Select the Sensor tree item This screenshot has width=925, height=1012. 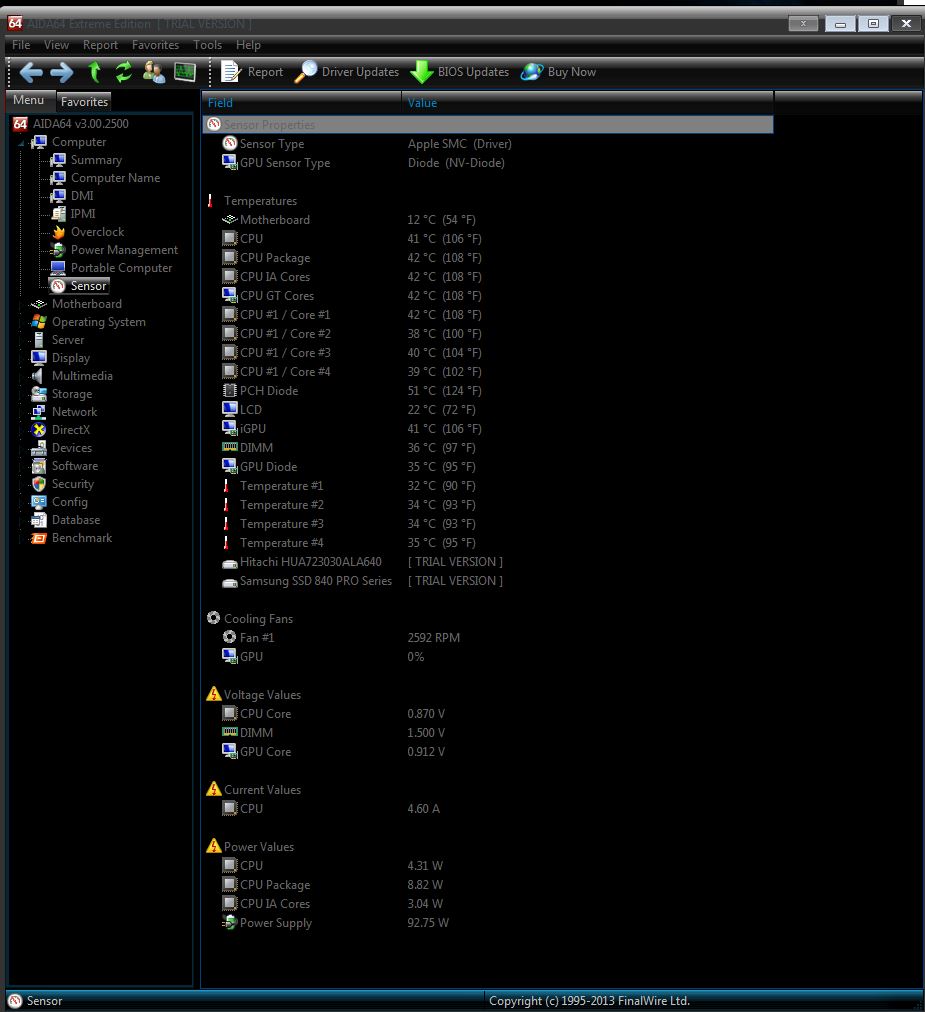point(79,286)
